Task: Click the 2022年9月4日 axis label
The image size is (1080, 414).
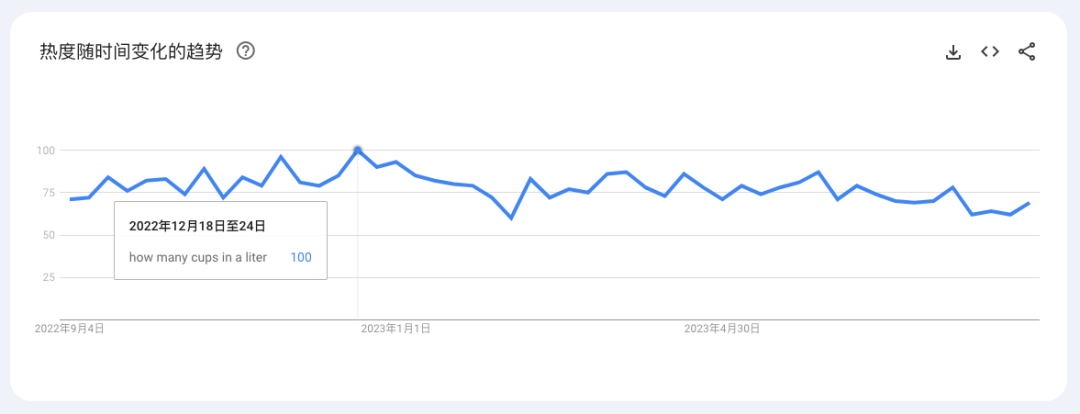Action: (x=69, y=328)
